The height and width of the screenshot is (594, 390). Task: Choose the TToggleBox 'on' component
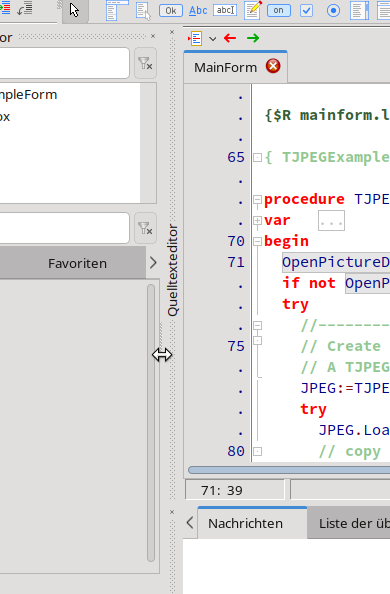279,10
